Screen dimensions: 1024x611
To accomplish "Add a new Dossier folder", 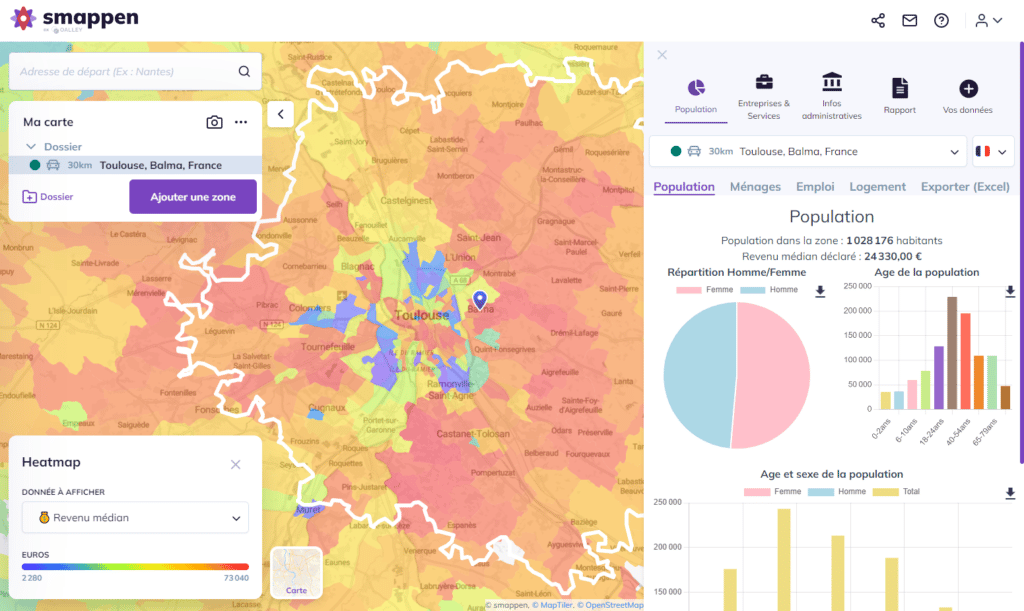I will pos(48,196).
